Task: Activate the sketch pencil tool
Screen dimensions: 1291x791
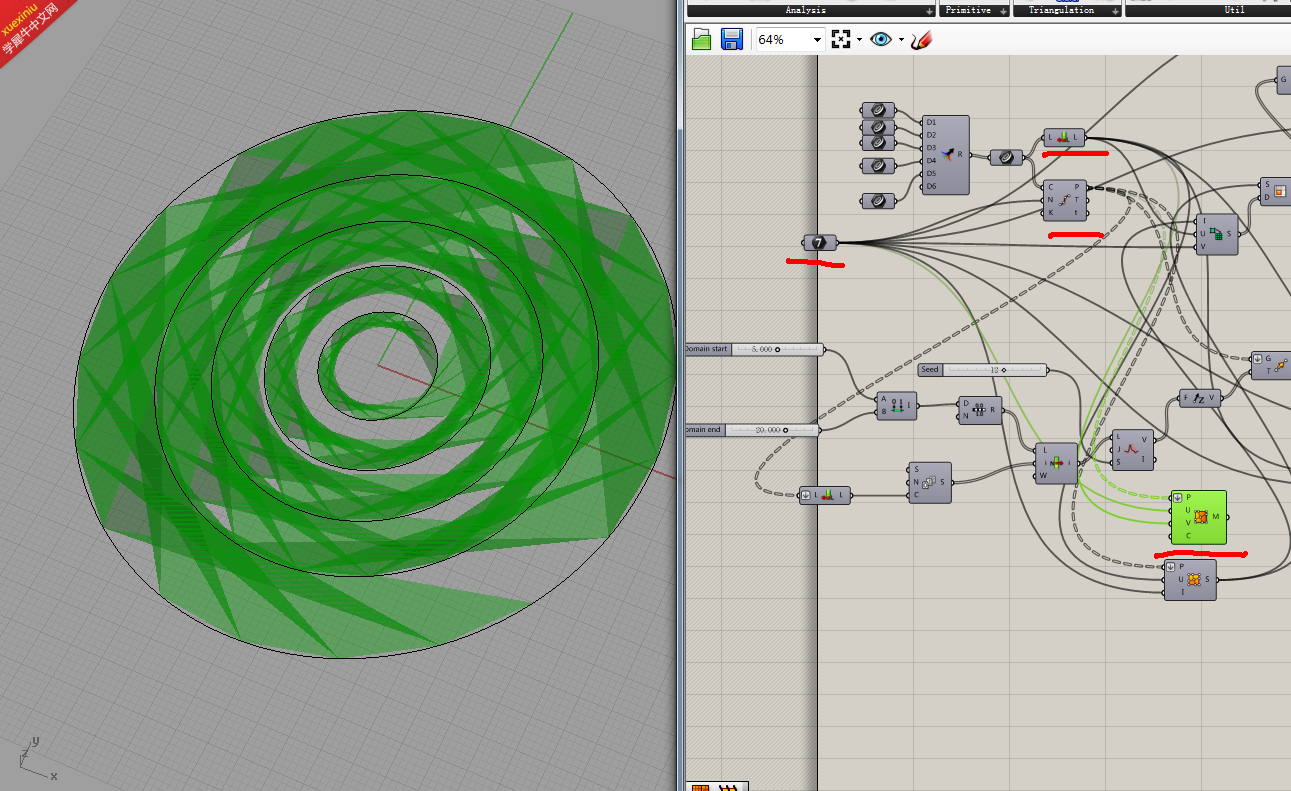Action: pyautogui.click(x=921, y=39)
